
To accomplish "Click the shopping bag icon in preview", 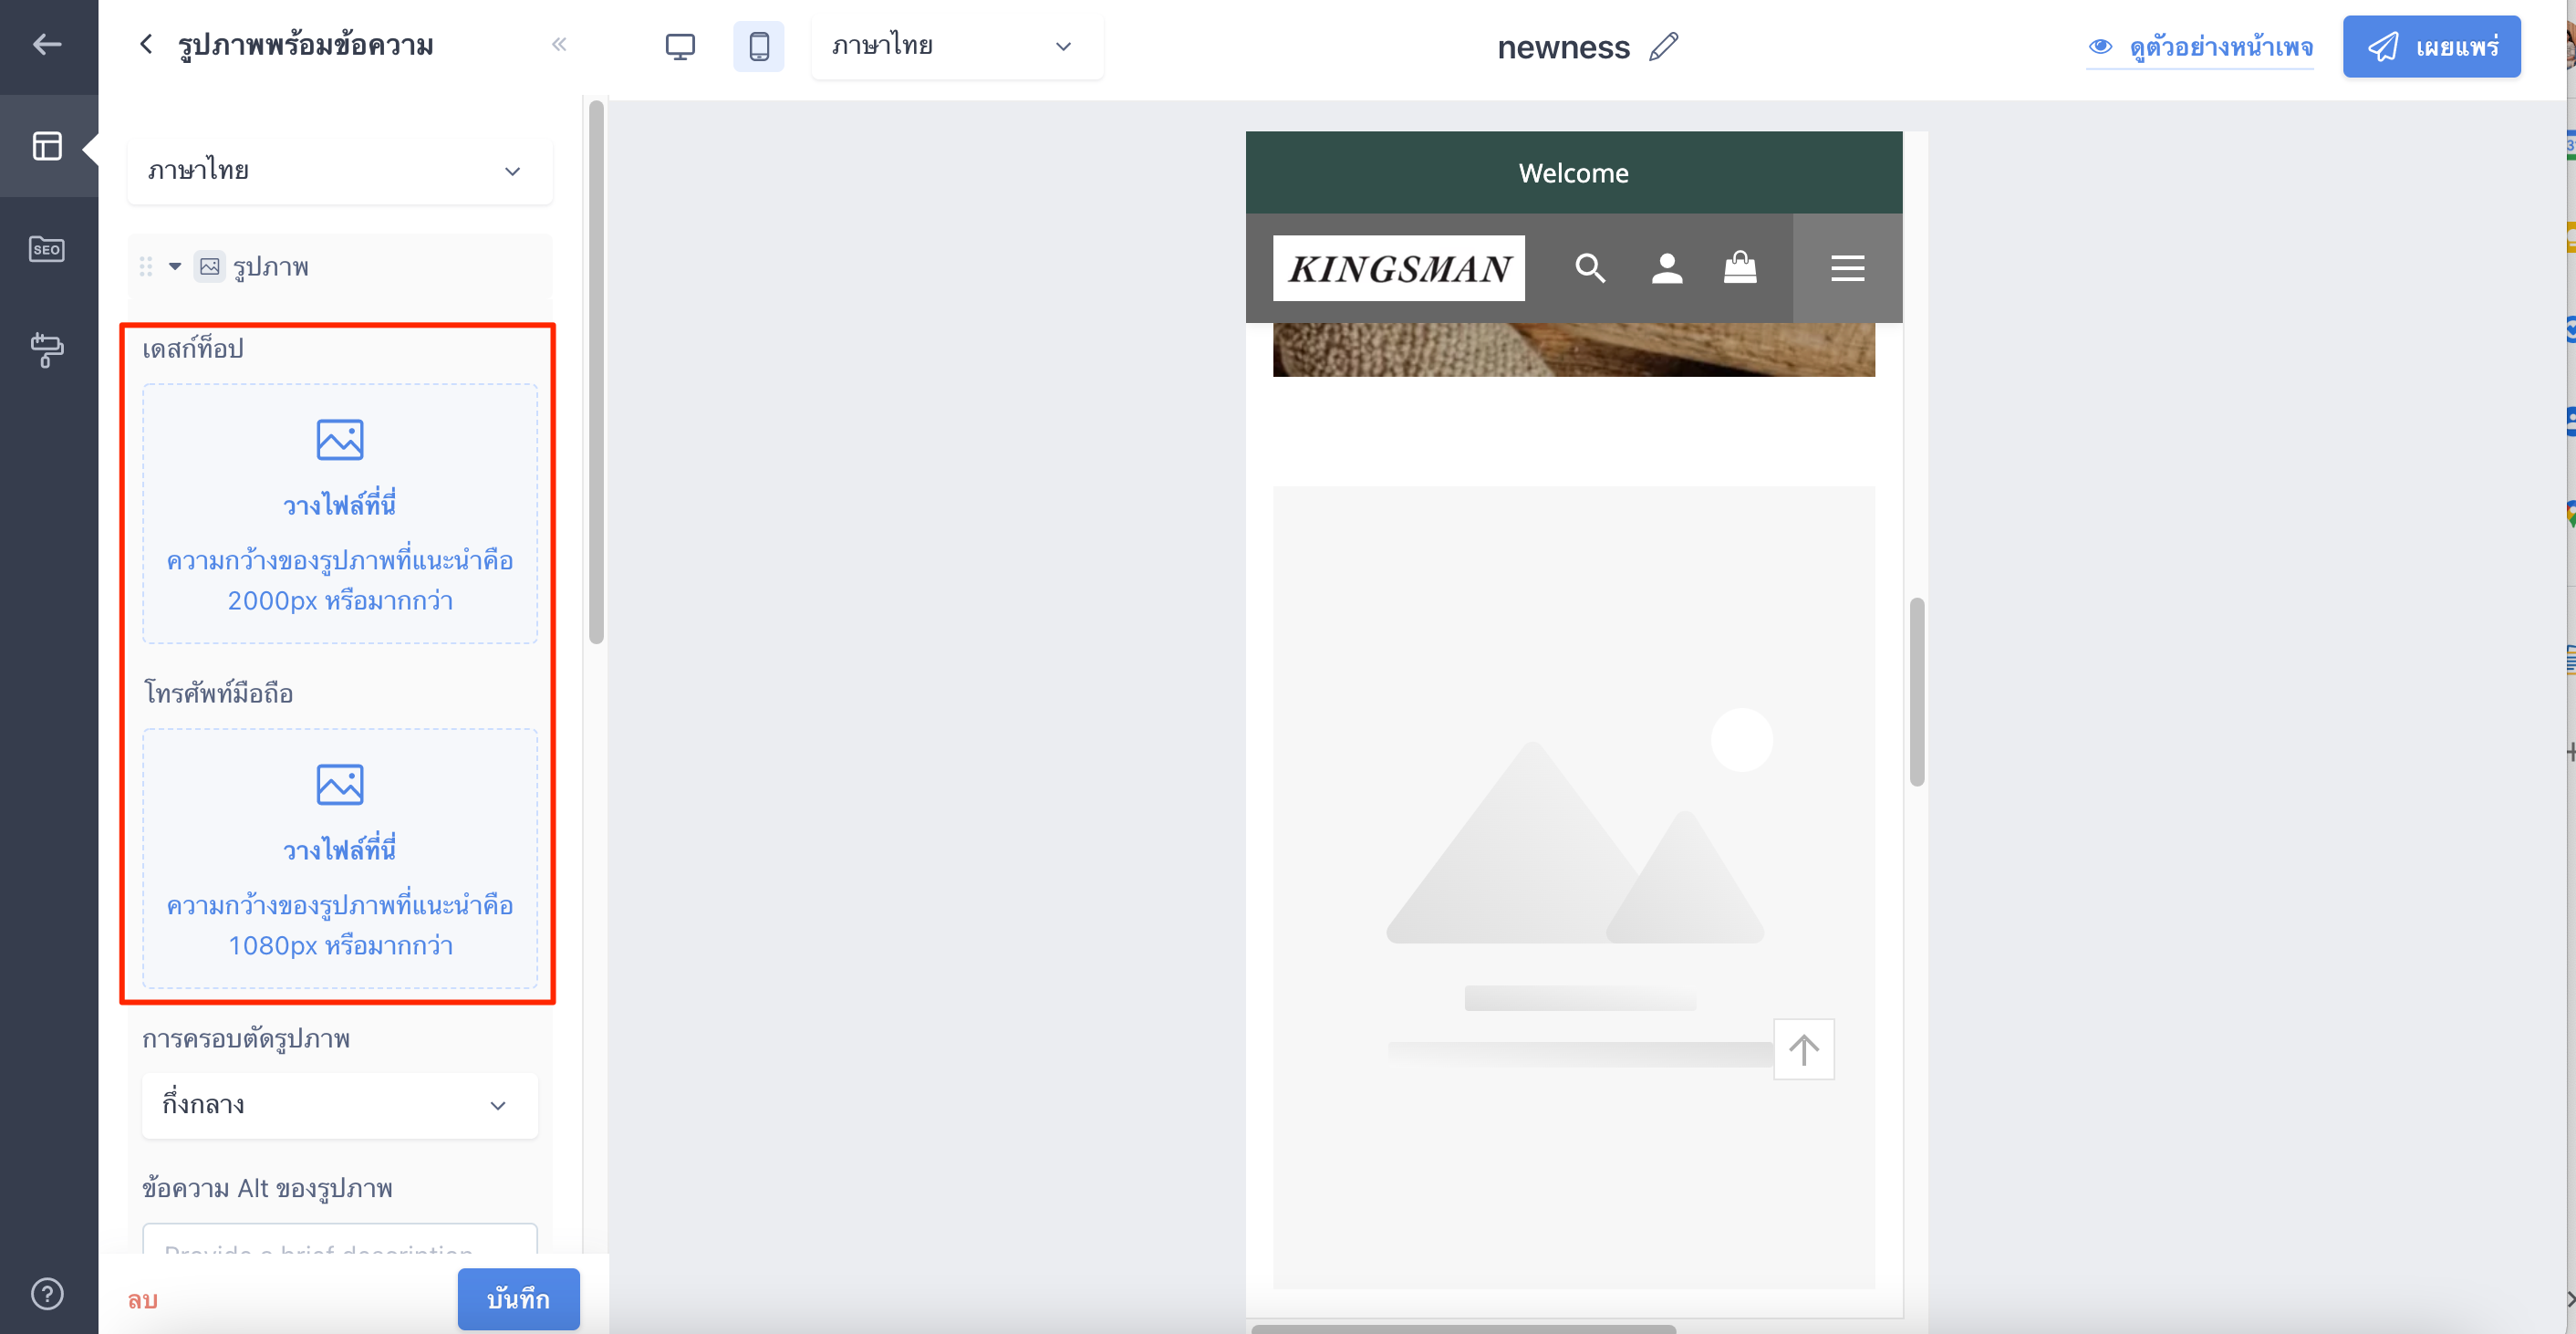I will coord(1740,267).
